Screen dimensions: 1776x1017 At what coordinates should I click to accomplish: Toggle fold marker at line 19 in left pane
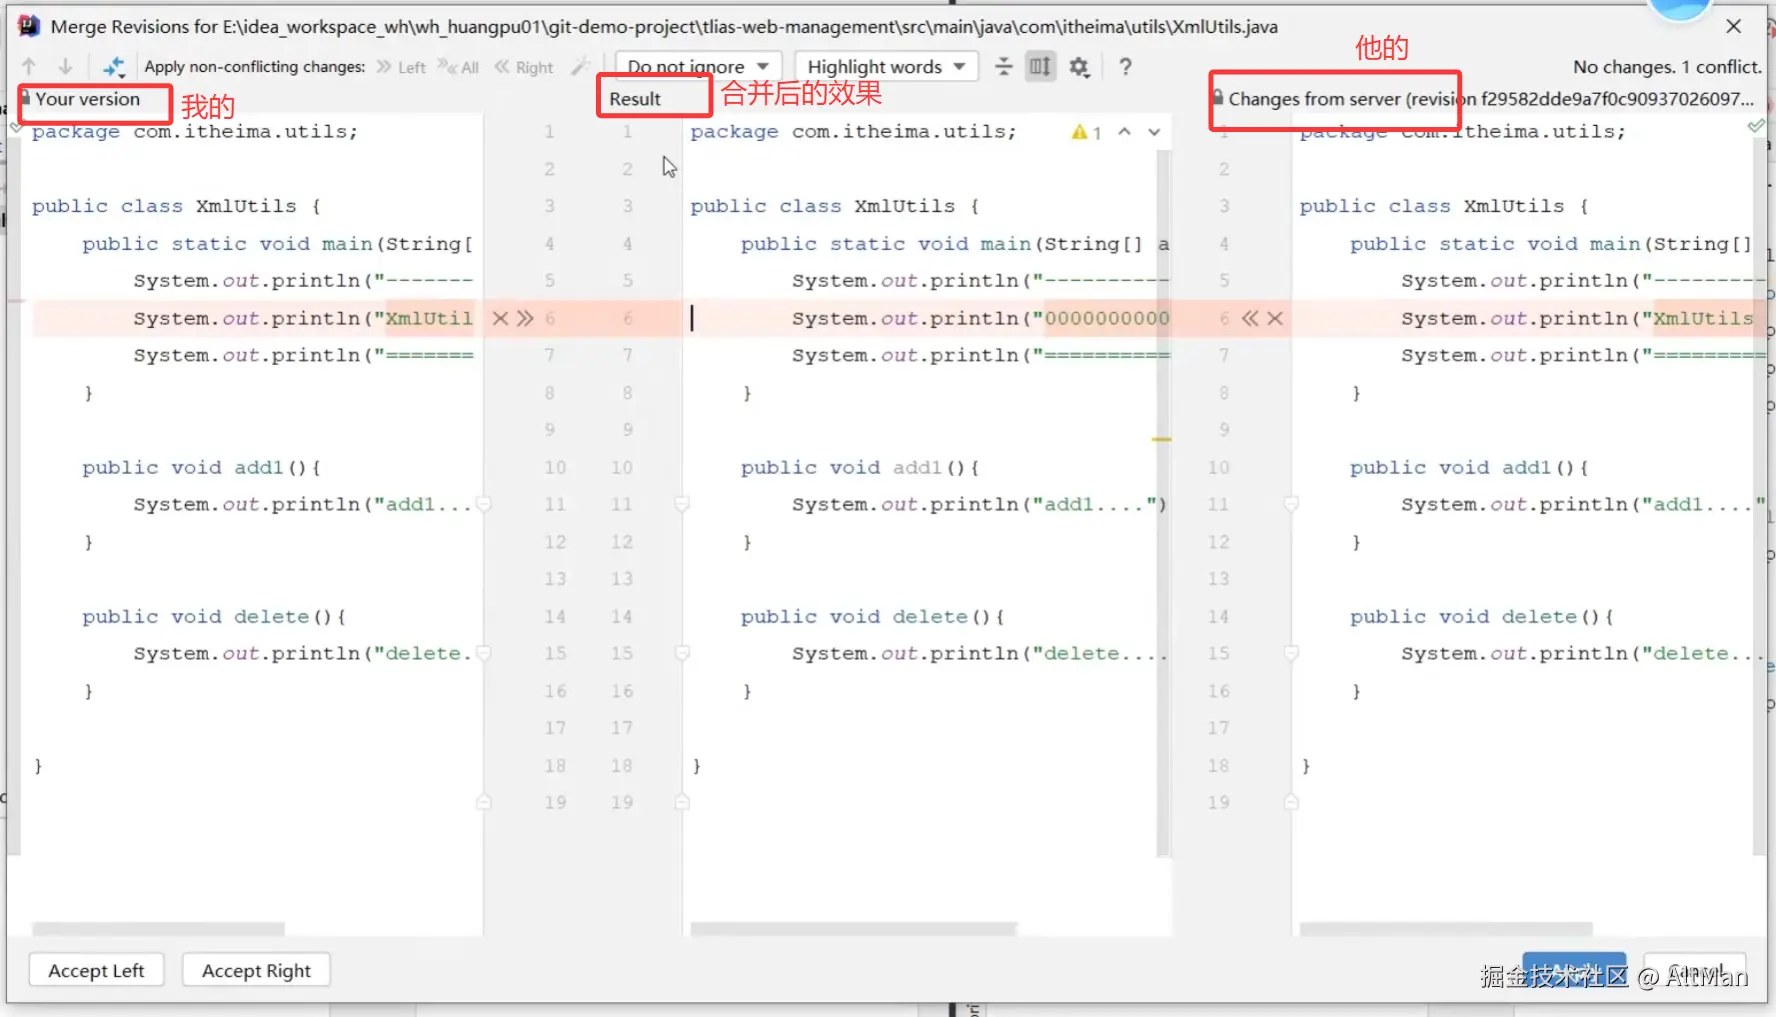pyautogui.click(x=484, y=802)
